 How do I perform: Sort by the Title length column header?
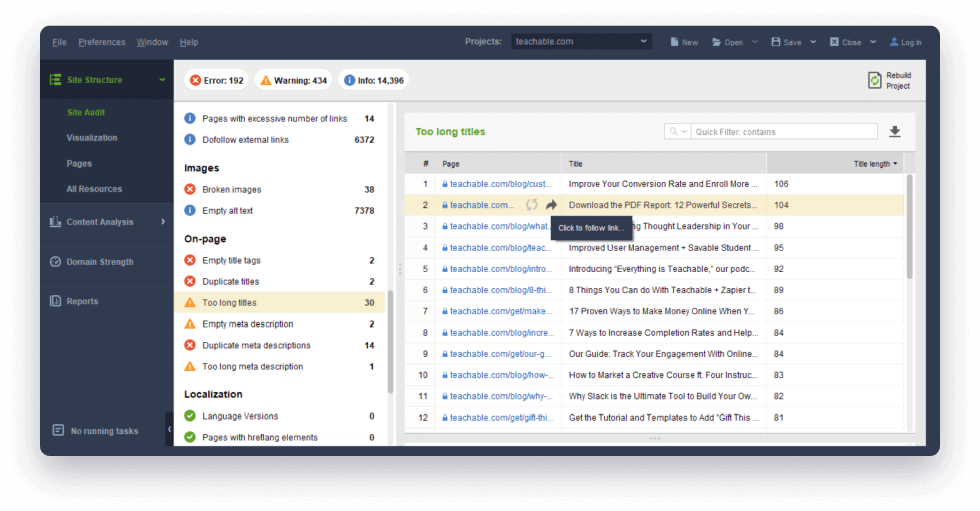(x=835, y=164)
